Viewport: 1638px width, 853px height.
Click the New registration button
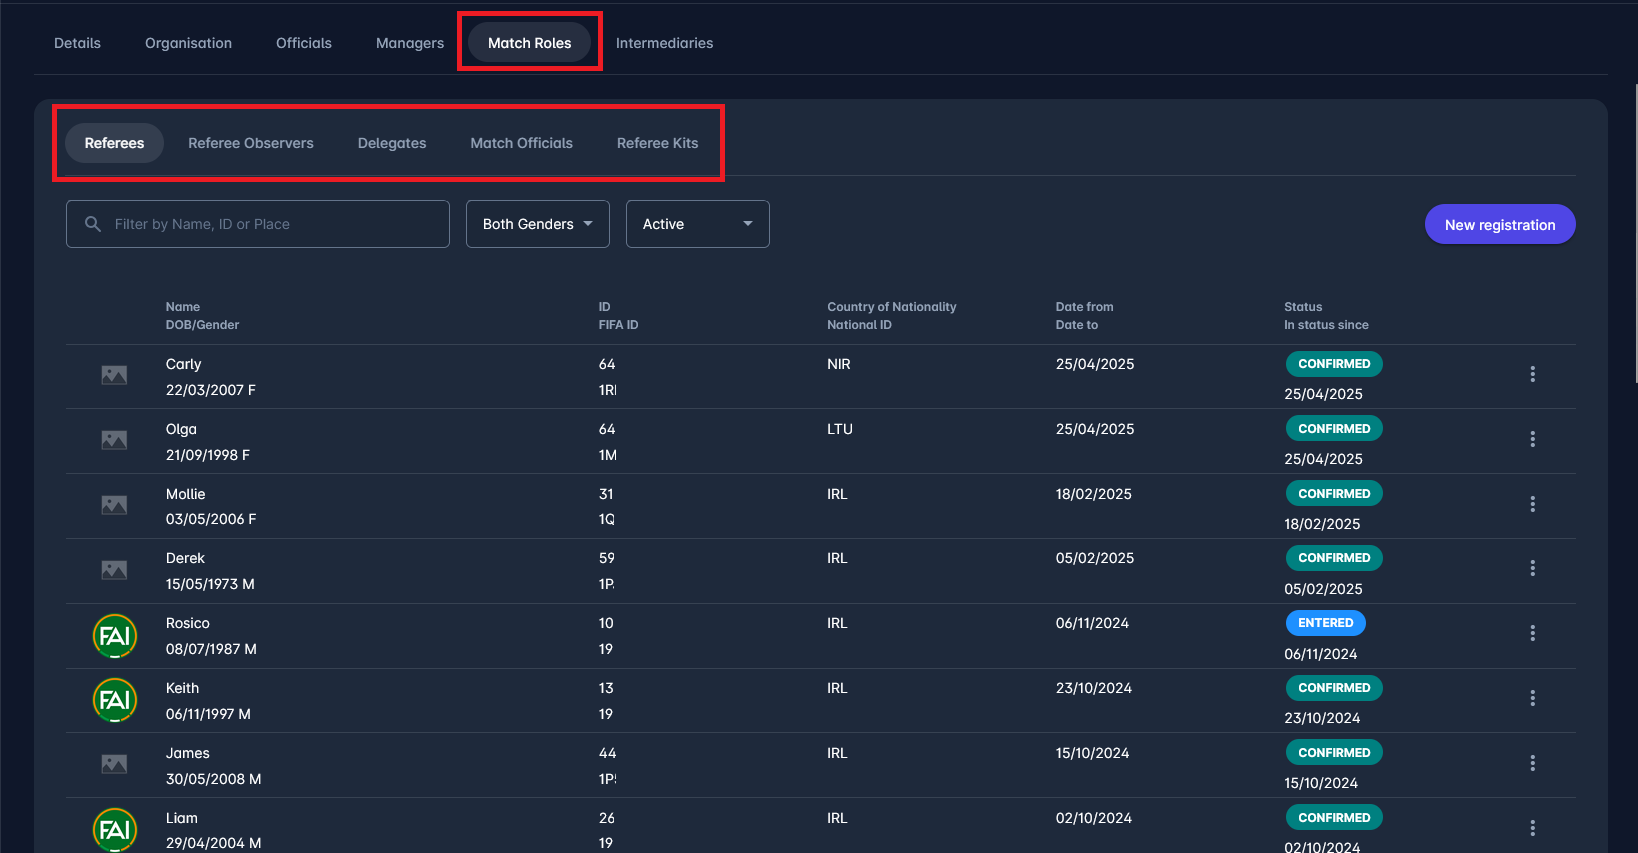1499,225
